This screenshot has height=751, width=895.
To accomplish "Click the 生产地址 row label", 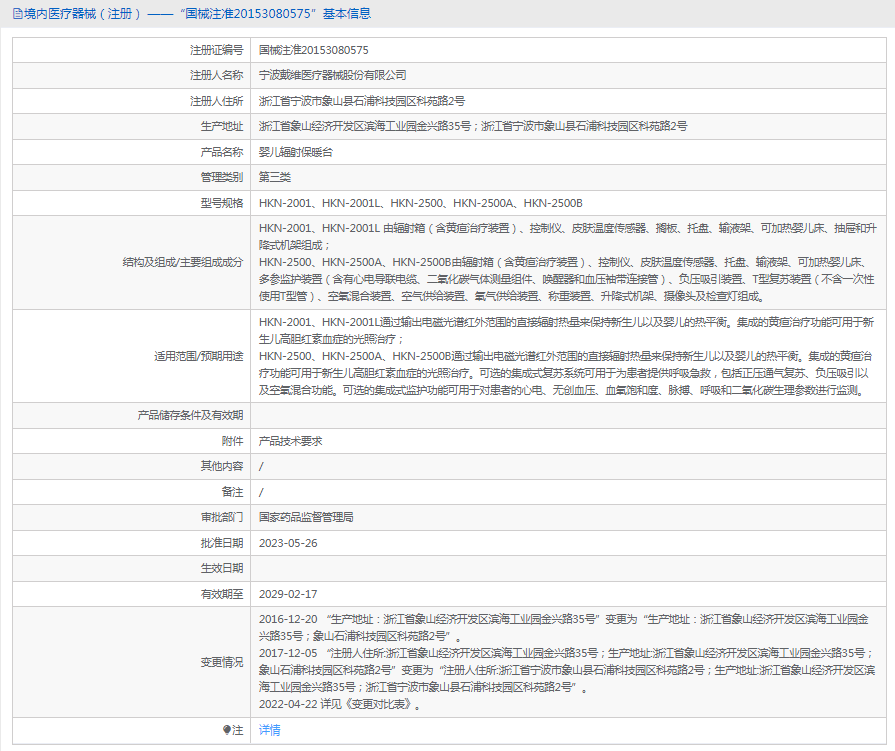I will click(221, 126).
